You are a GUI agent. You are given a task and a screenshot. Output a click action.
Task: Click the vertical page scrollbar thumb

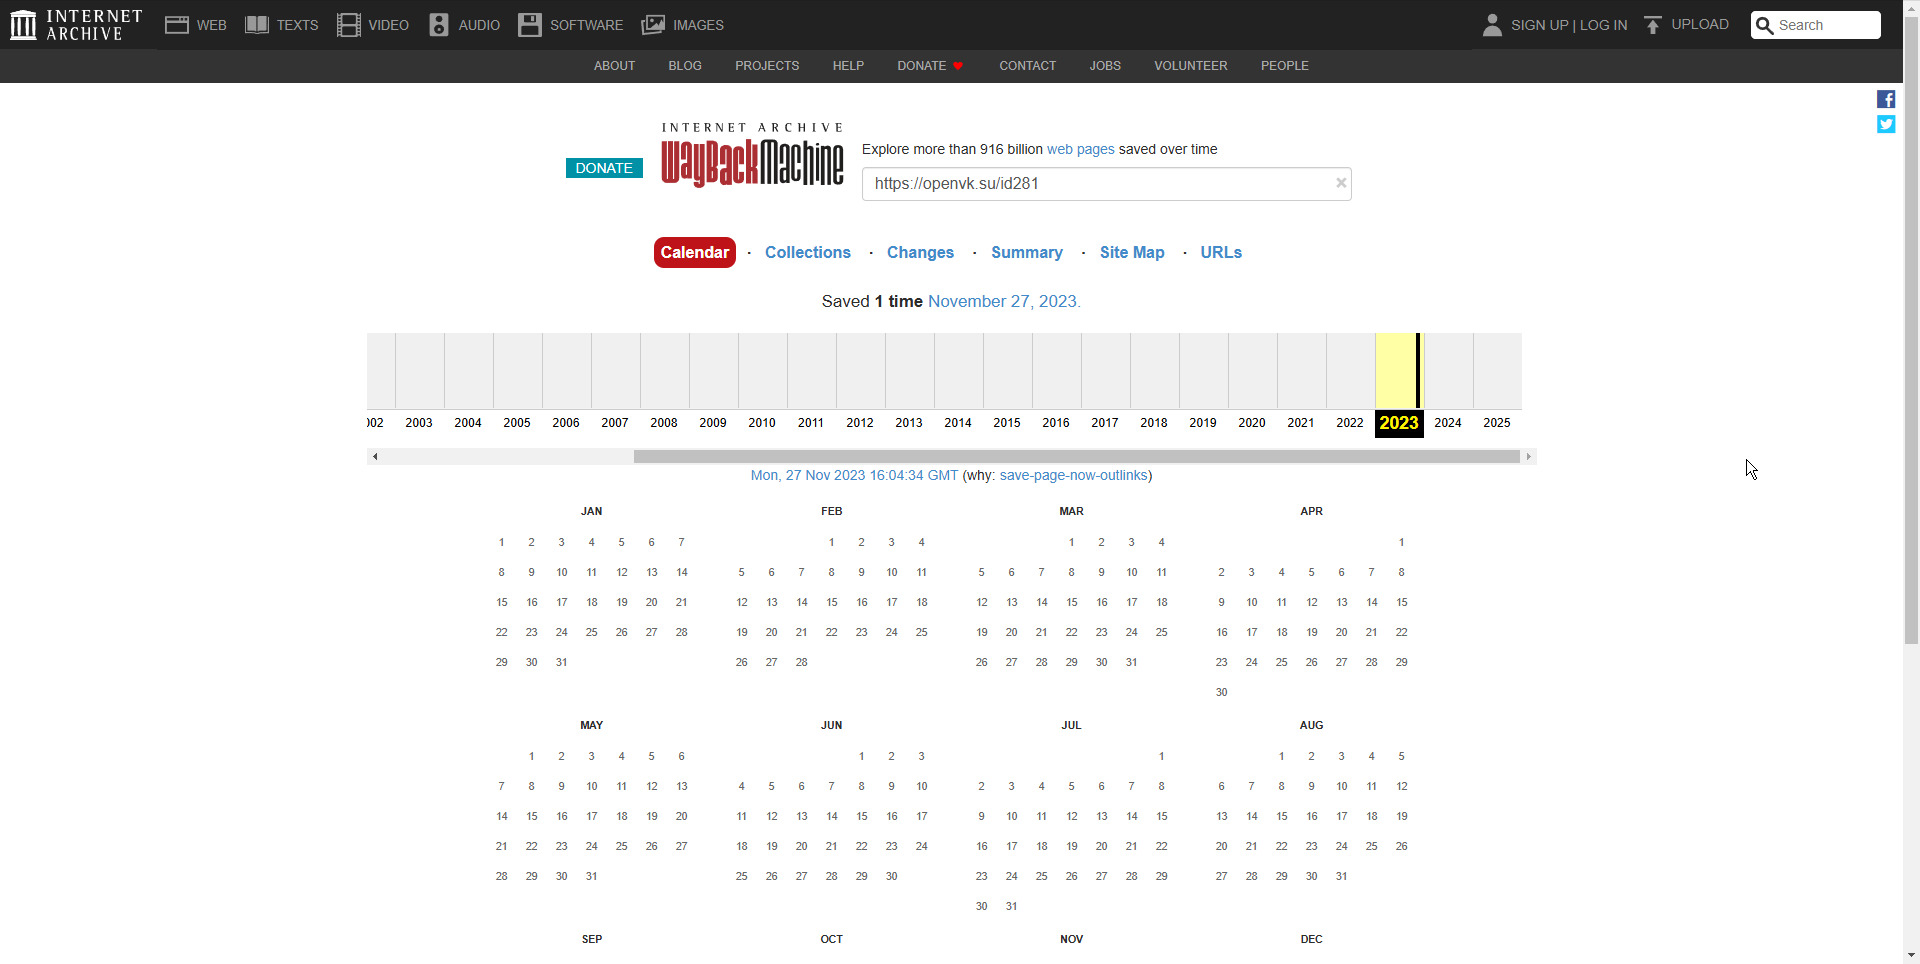click(x=1911, y=331)
